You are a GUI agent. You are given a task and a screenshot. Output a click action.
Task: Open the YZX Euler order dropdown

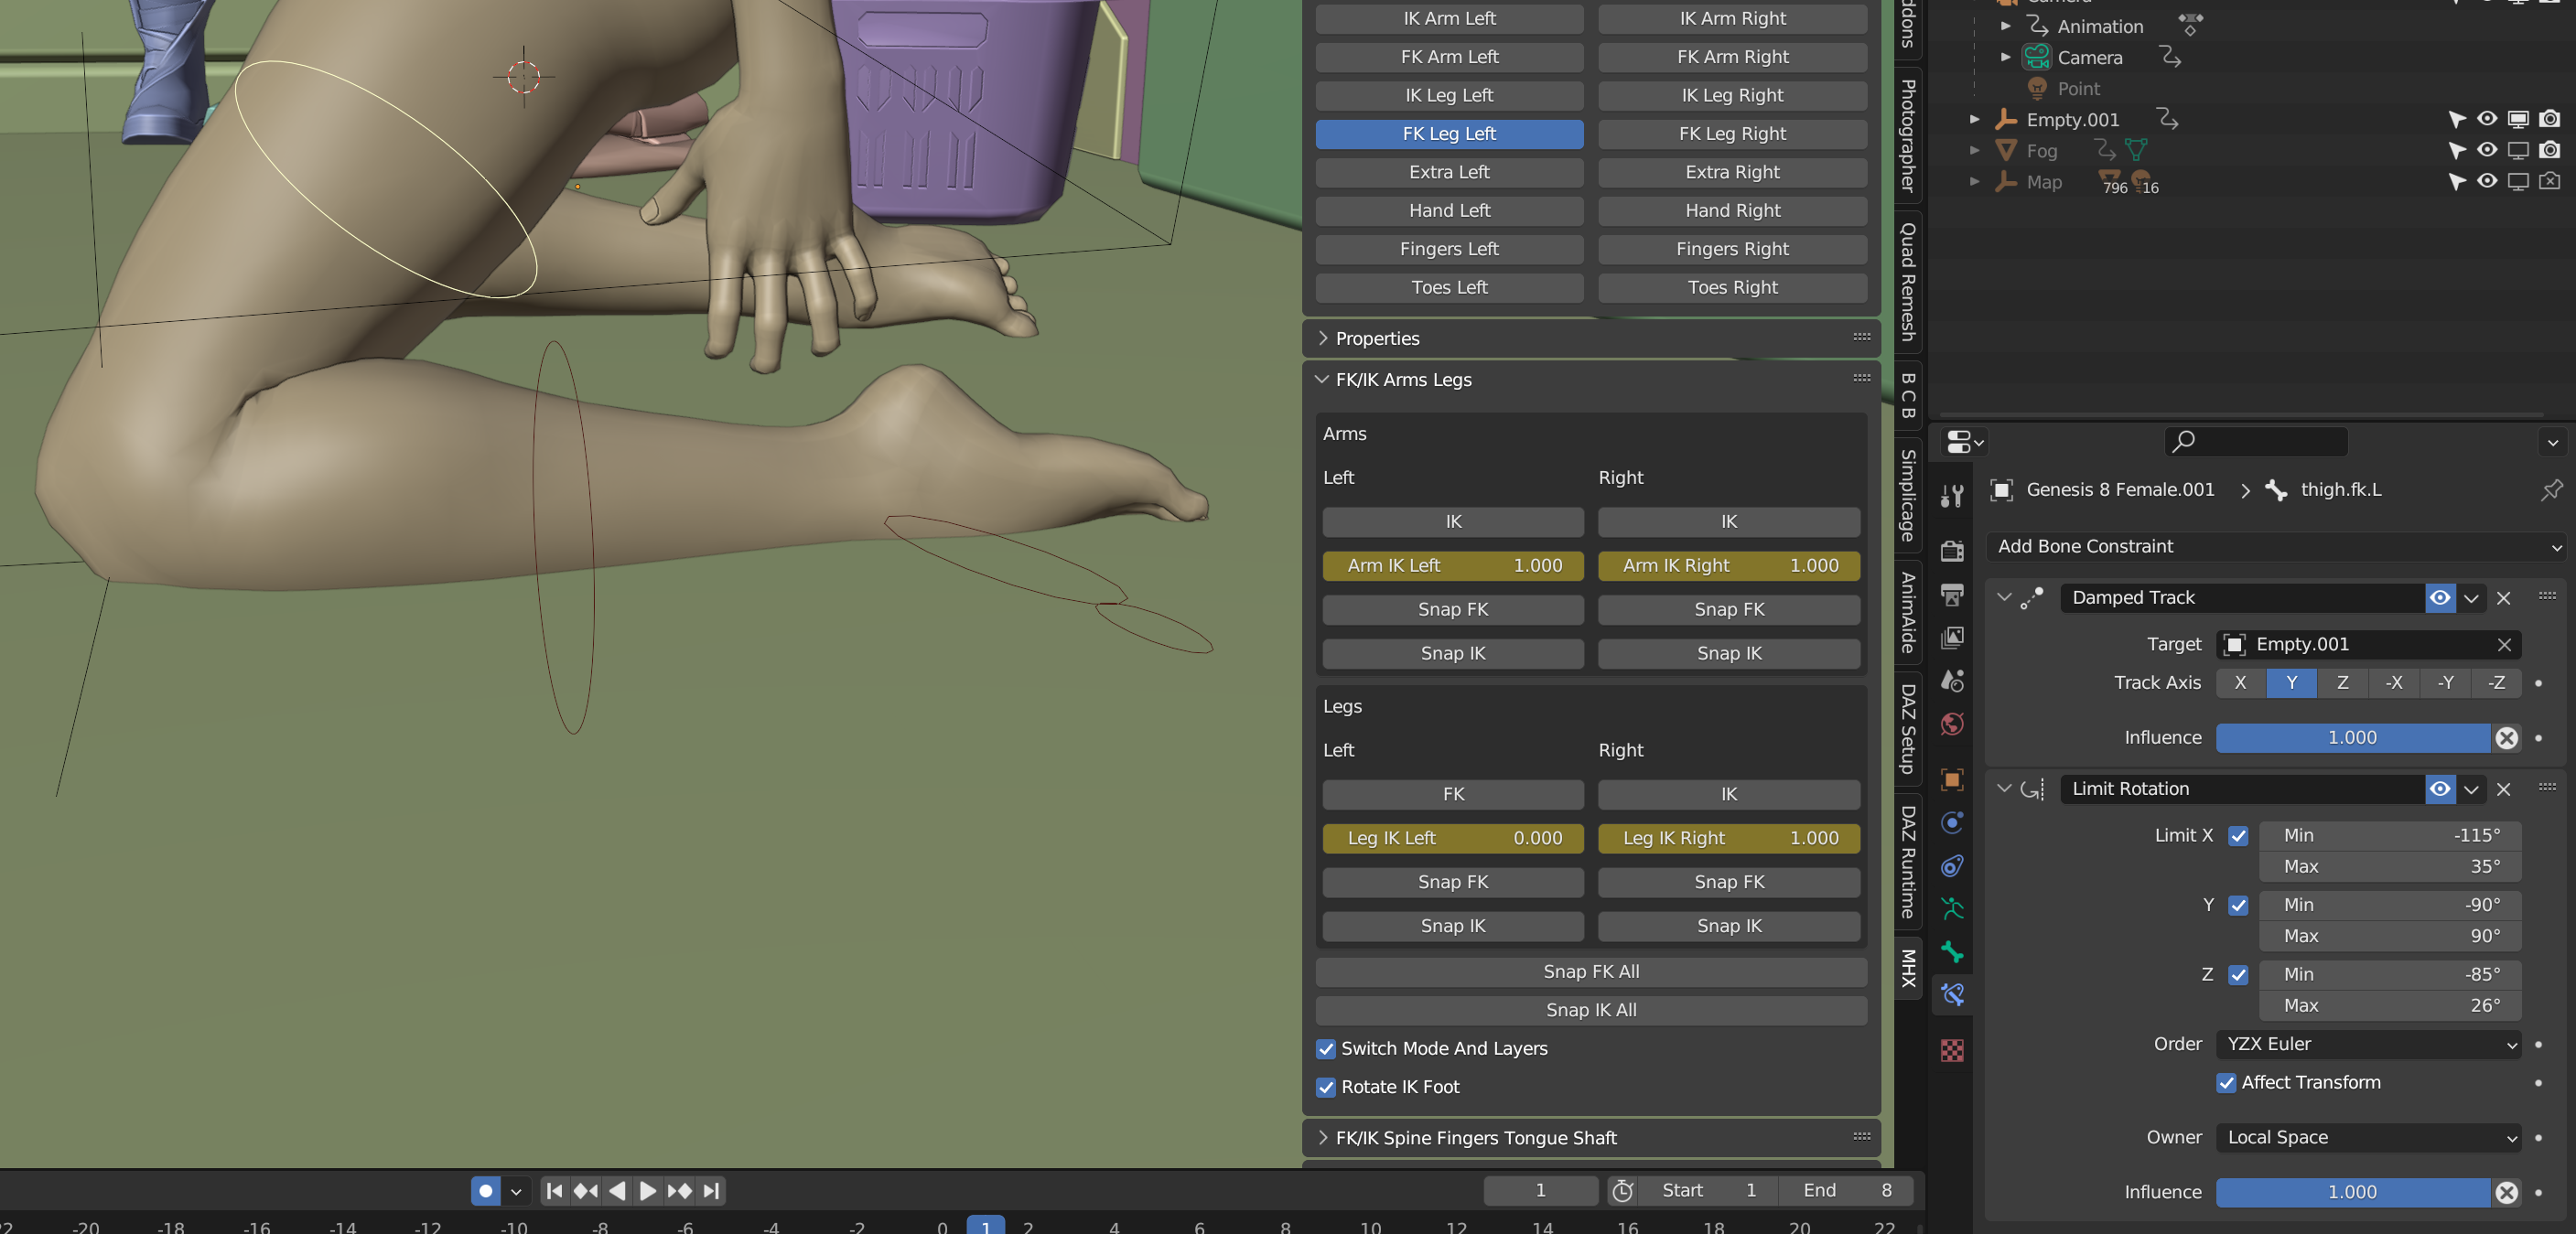pos(2368,1044)
